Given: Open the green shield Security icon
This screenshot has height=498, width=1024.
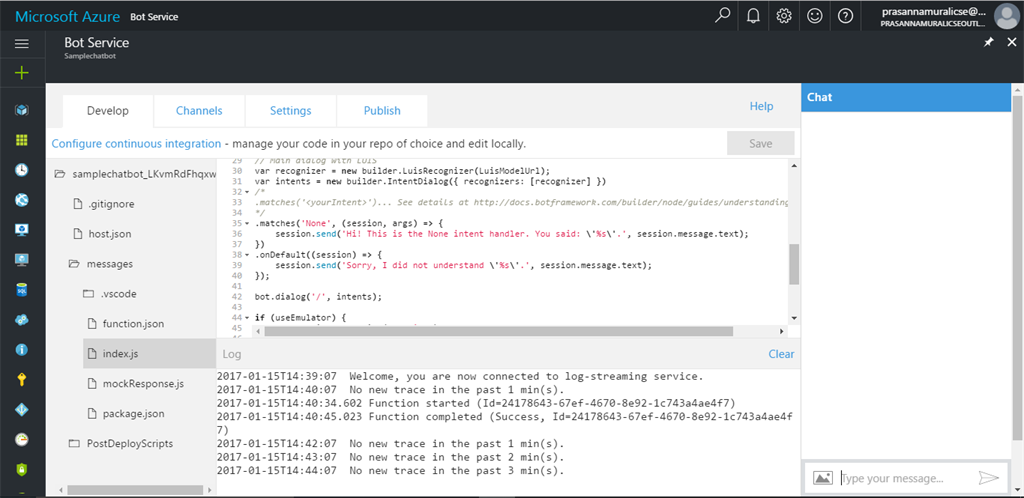Looking at the screenshot, I should (x=22, y=469).
